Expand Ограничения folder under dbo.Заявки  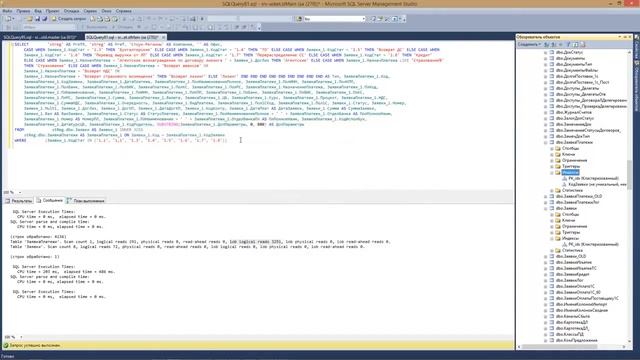pos(552,227)
